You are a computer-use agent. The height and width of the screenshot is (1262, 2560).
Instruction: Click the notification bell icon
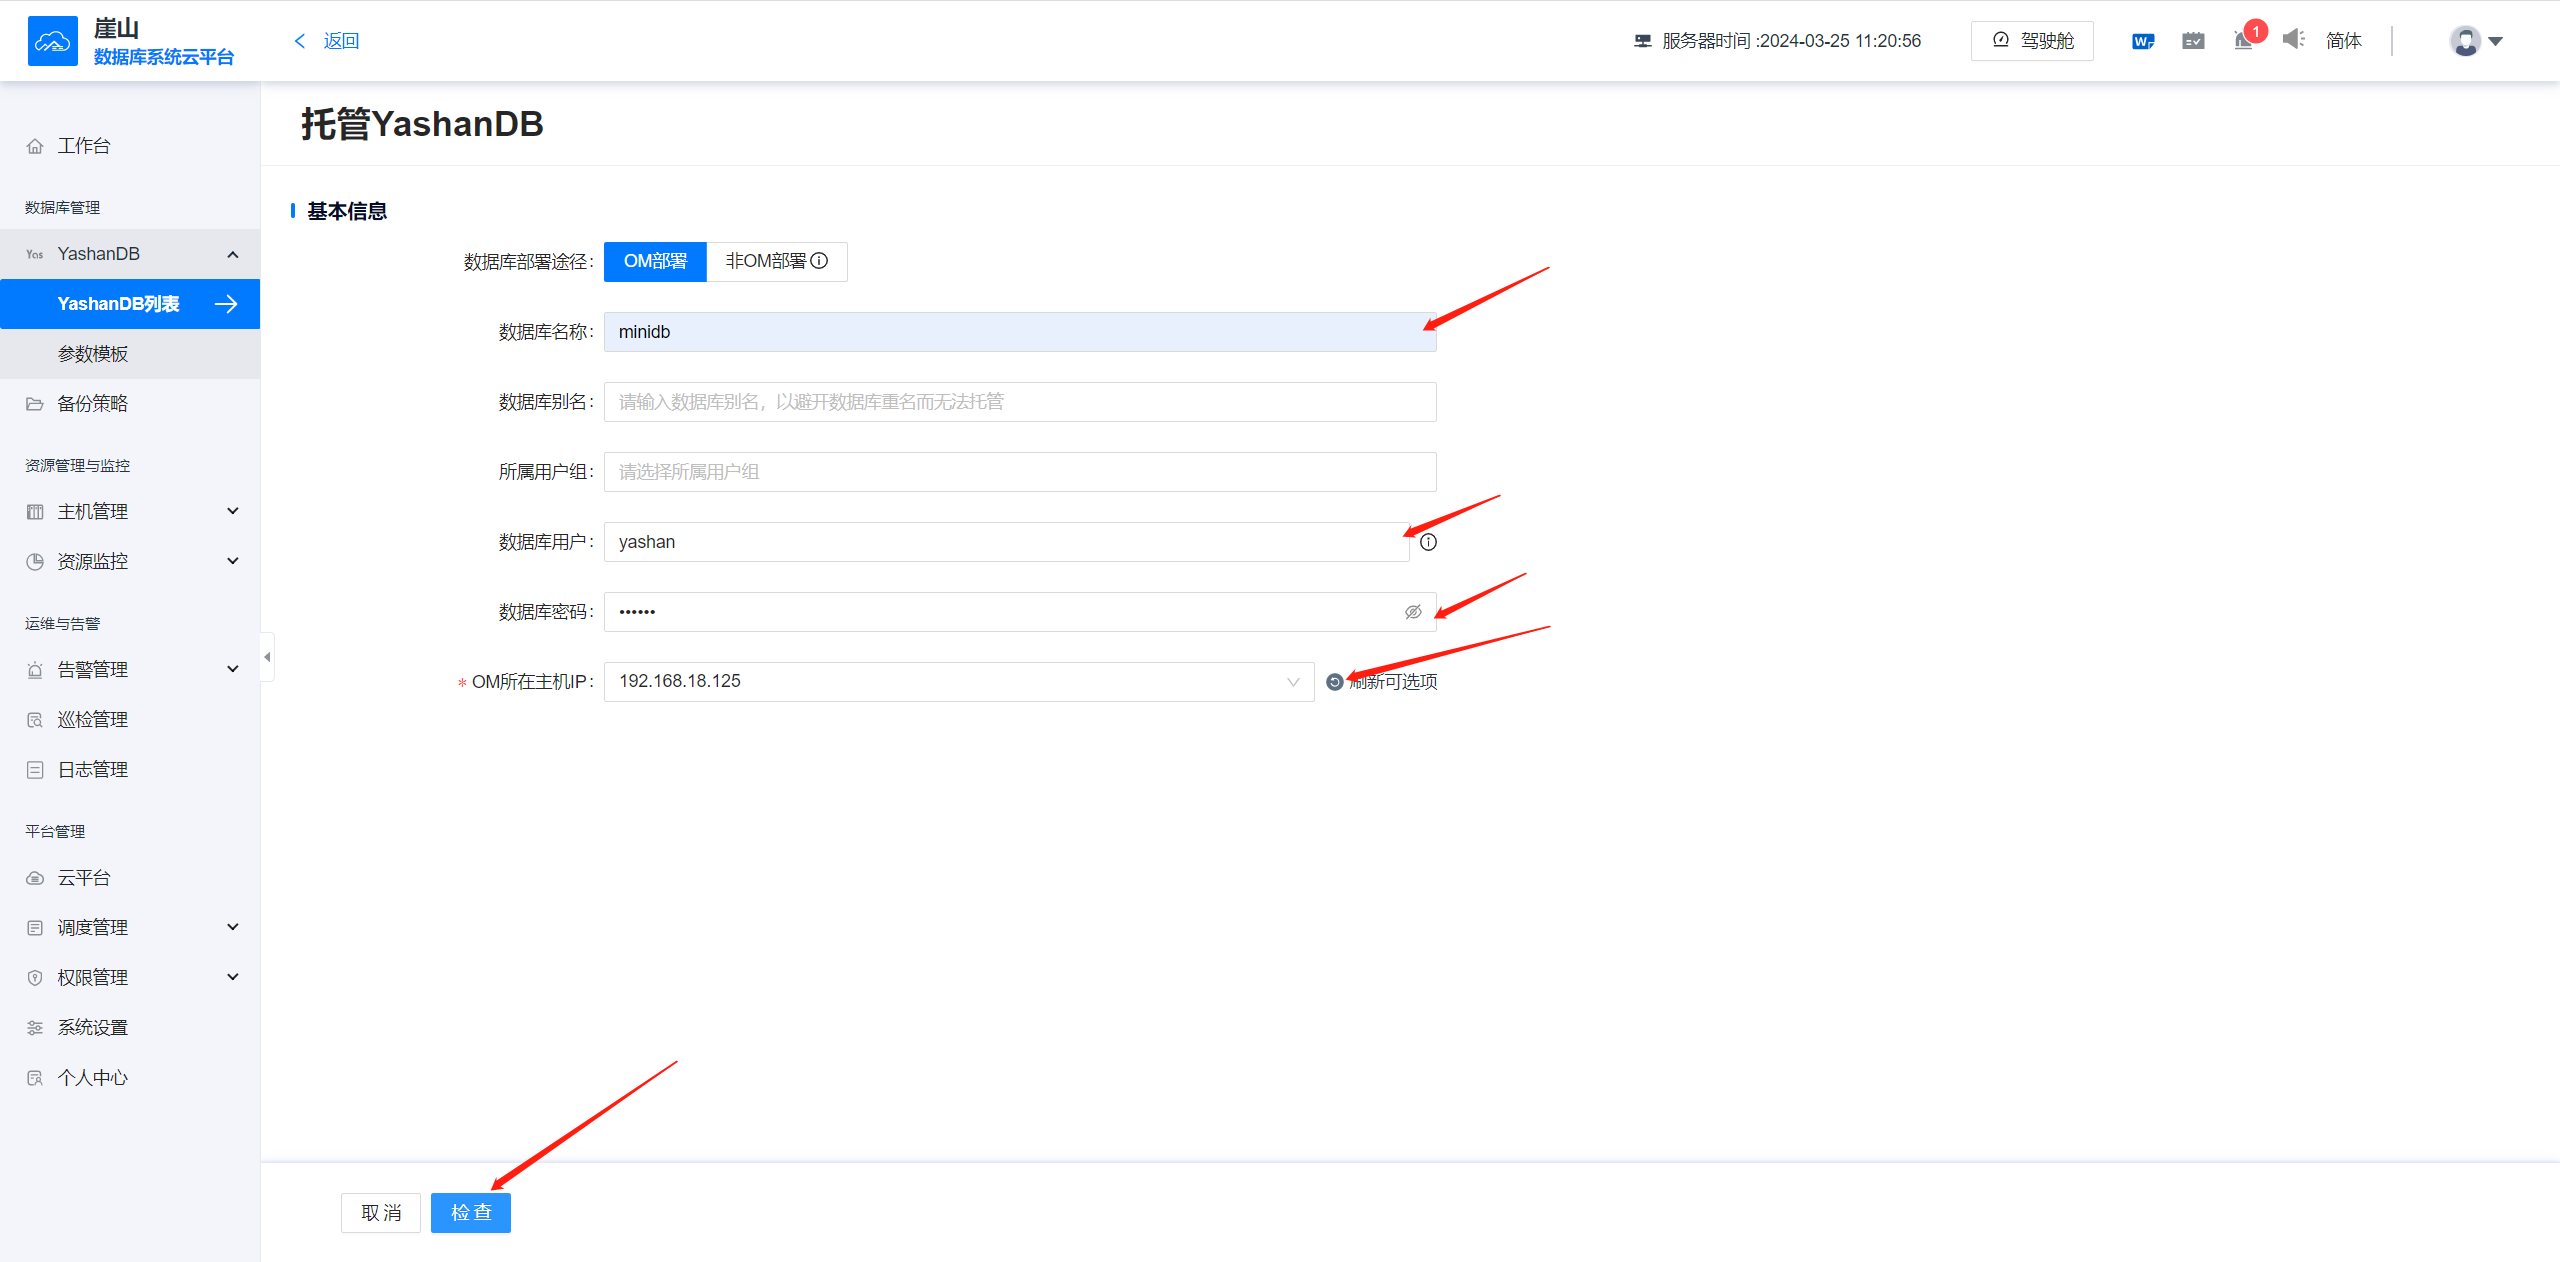[x=2243, y=41]
